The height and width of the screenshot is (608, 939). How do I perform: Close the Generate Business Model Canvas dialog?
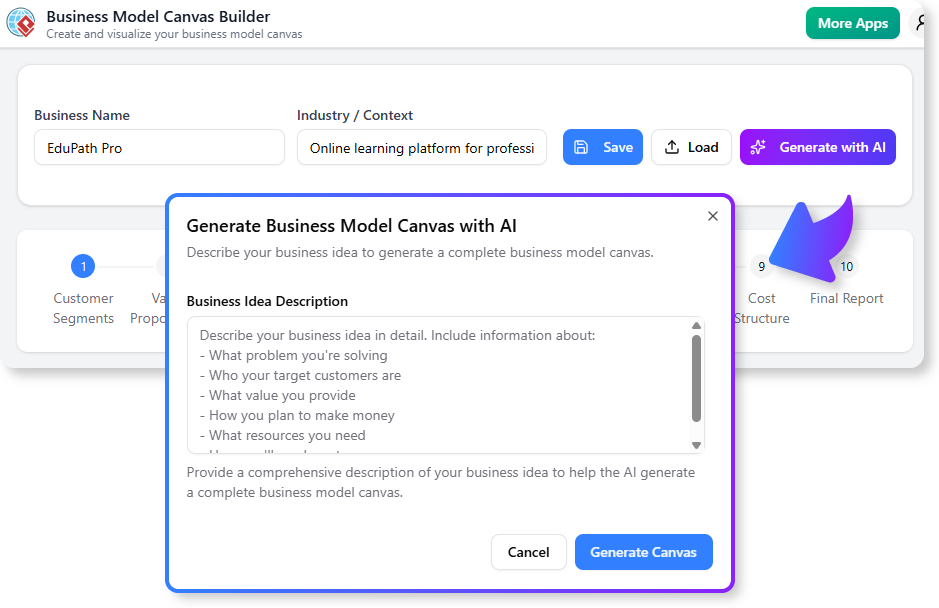pyautogui.click(x=712, y=216)
